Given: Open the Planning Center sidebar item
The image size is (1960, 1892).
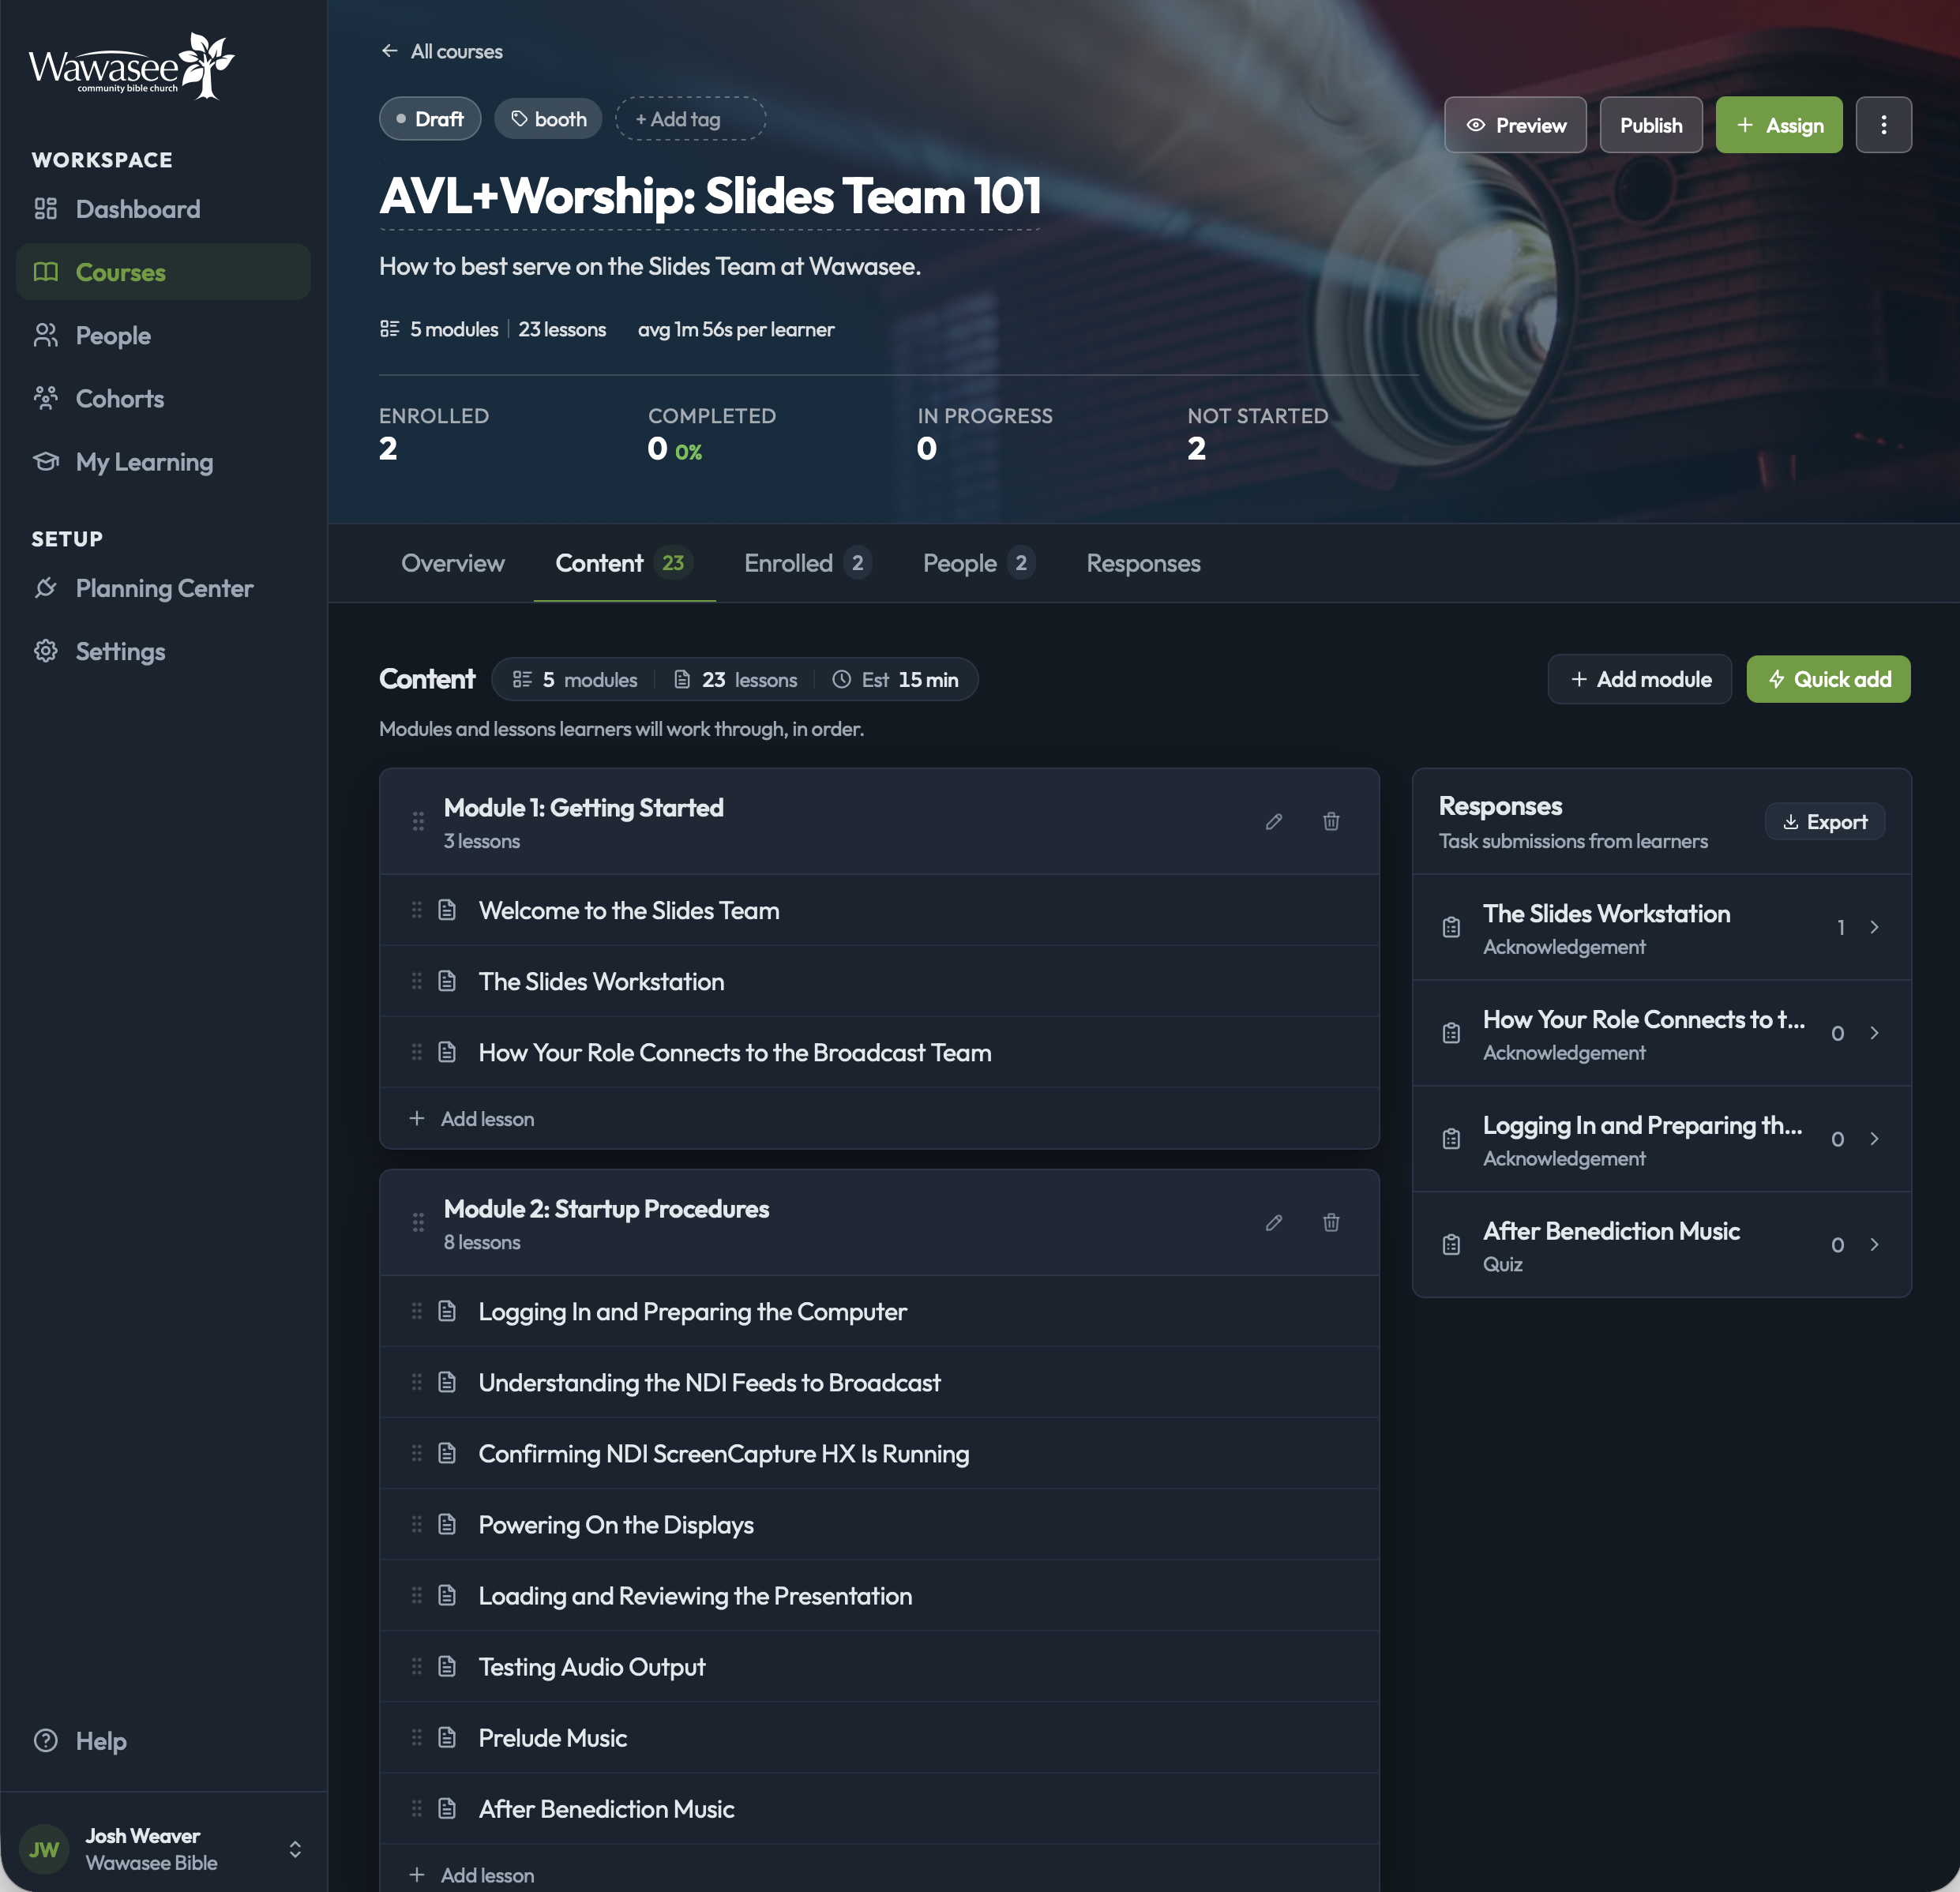Looking at the screenshot, I should pyautogui.click(x=163, y=588).
